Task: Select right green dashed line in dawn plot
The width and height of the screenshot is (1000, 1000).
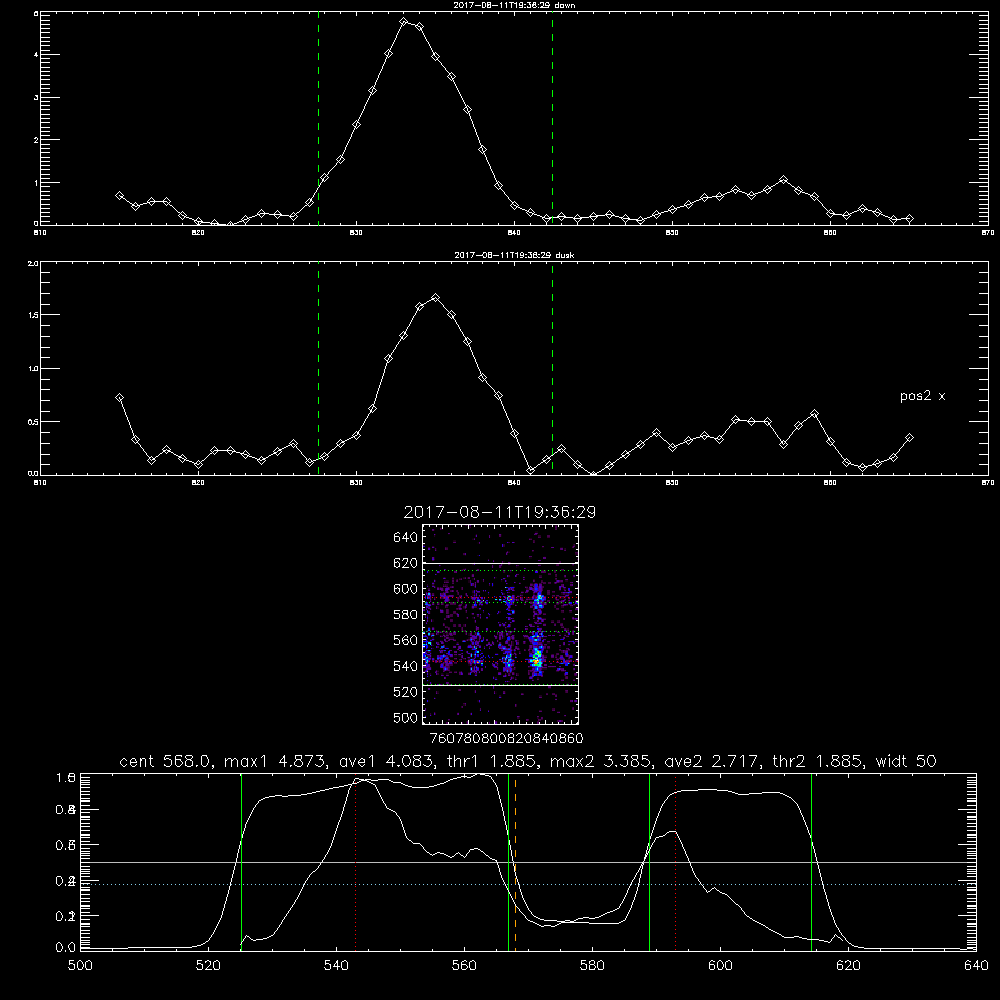Action: [552, 118]
